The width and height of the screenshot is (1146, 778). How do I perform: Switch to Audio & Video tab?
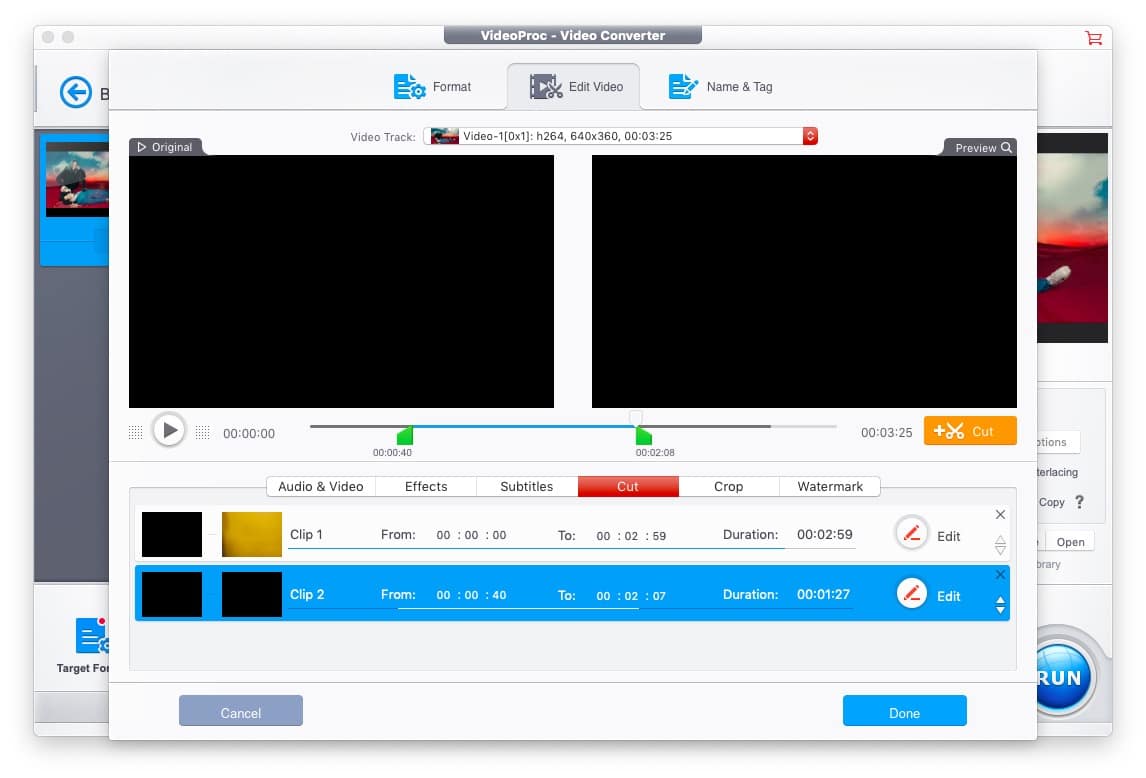[321, 486]
